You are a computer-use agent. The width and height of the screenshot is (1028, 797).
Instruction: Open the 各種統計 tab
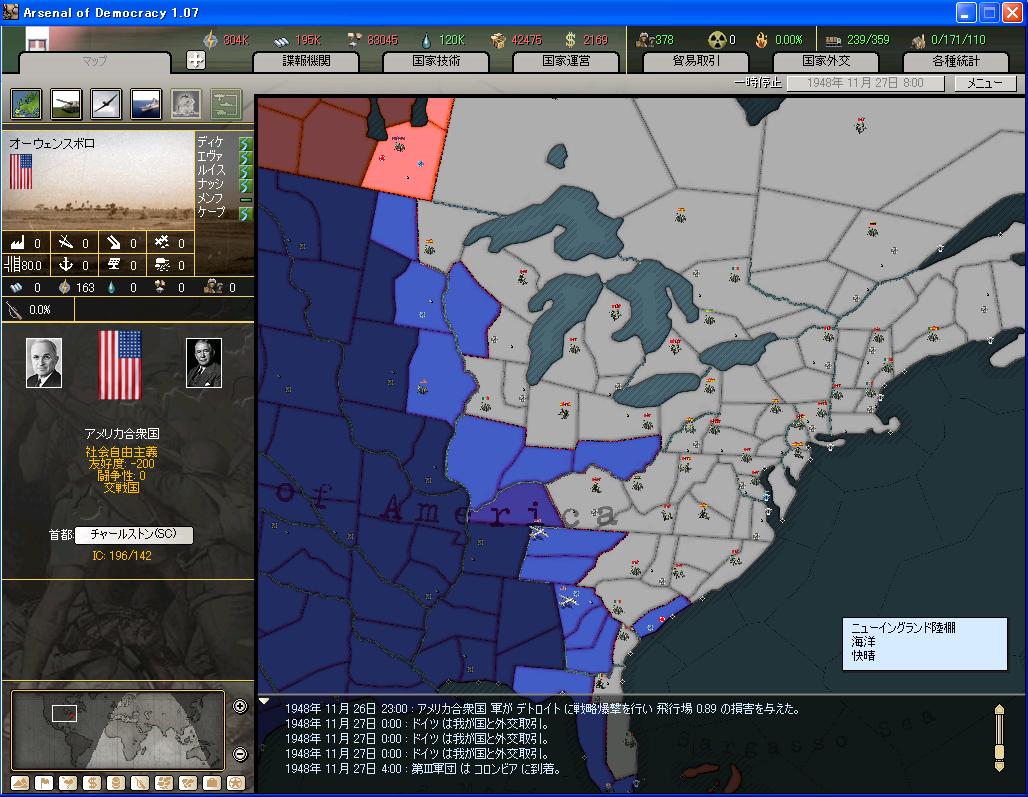(x=956, y=62)
